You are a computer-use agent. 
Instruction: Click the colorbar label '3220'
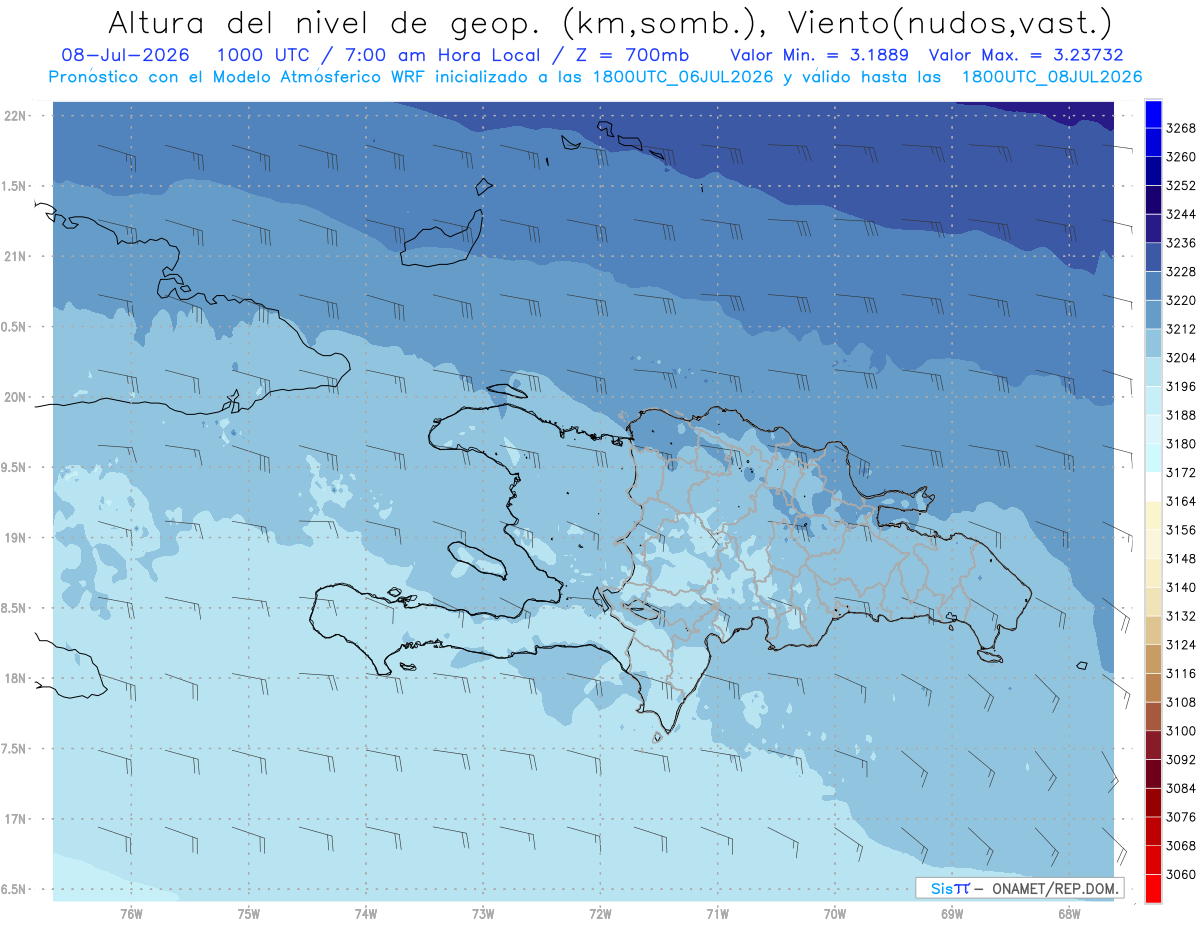[x=1181, y=300]
